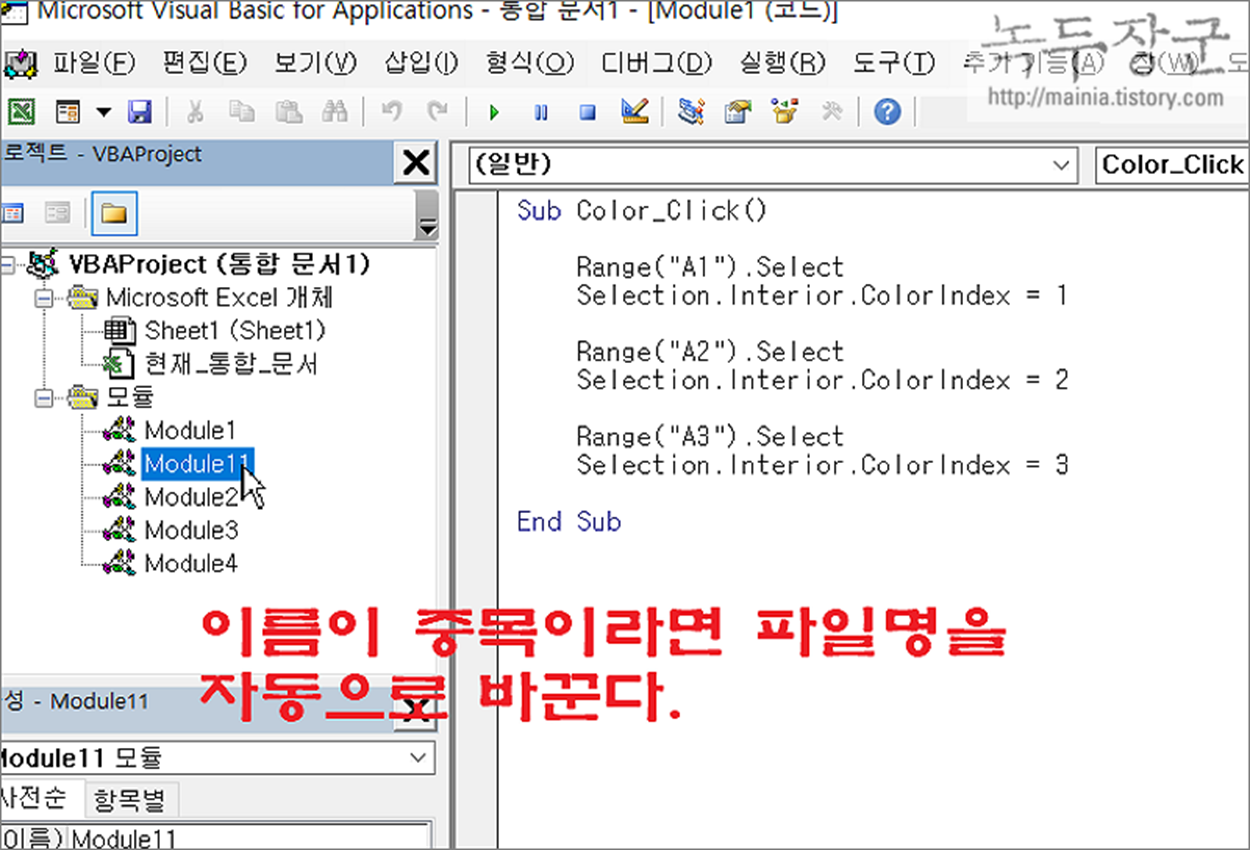Screen dimensions: 1250x850
Task: Click the VBA application icon in menu bar
Action: click(x=19, y=63)
